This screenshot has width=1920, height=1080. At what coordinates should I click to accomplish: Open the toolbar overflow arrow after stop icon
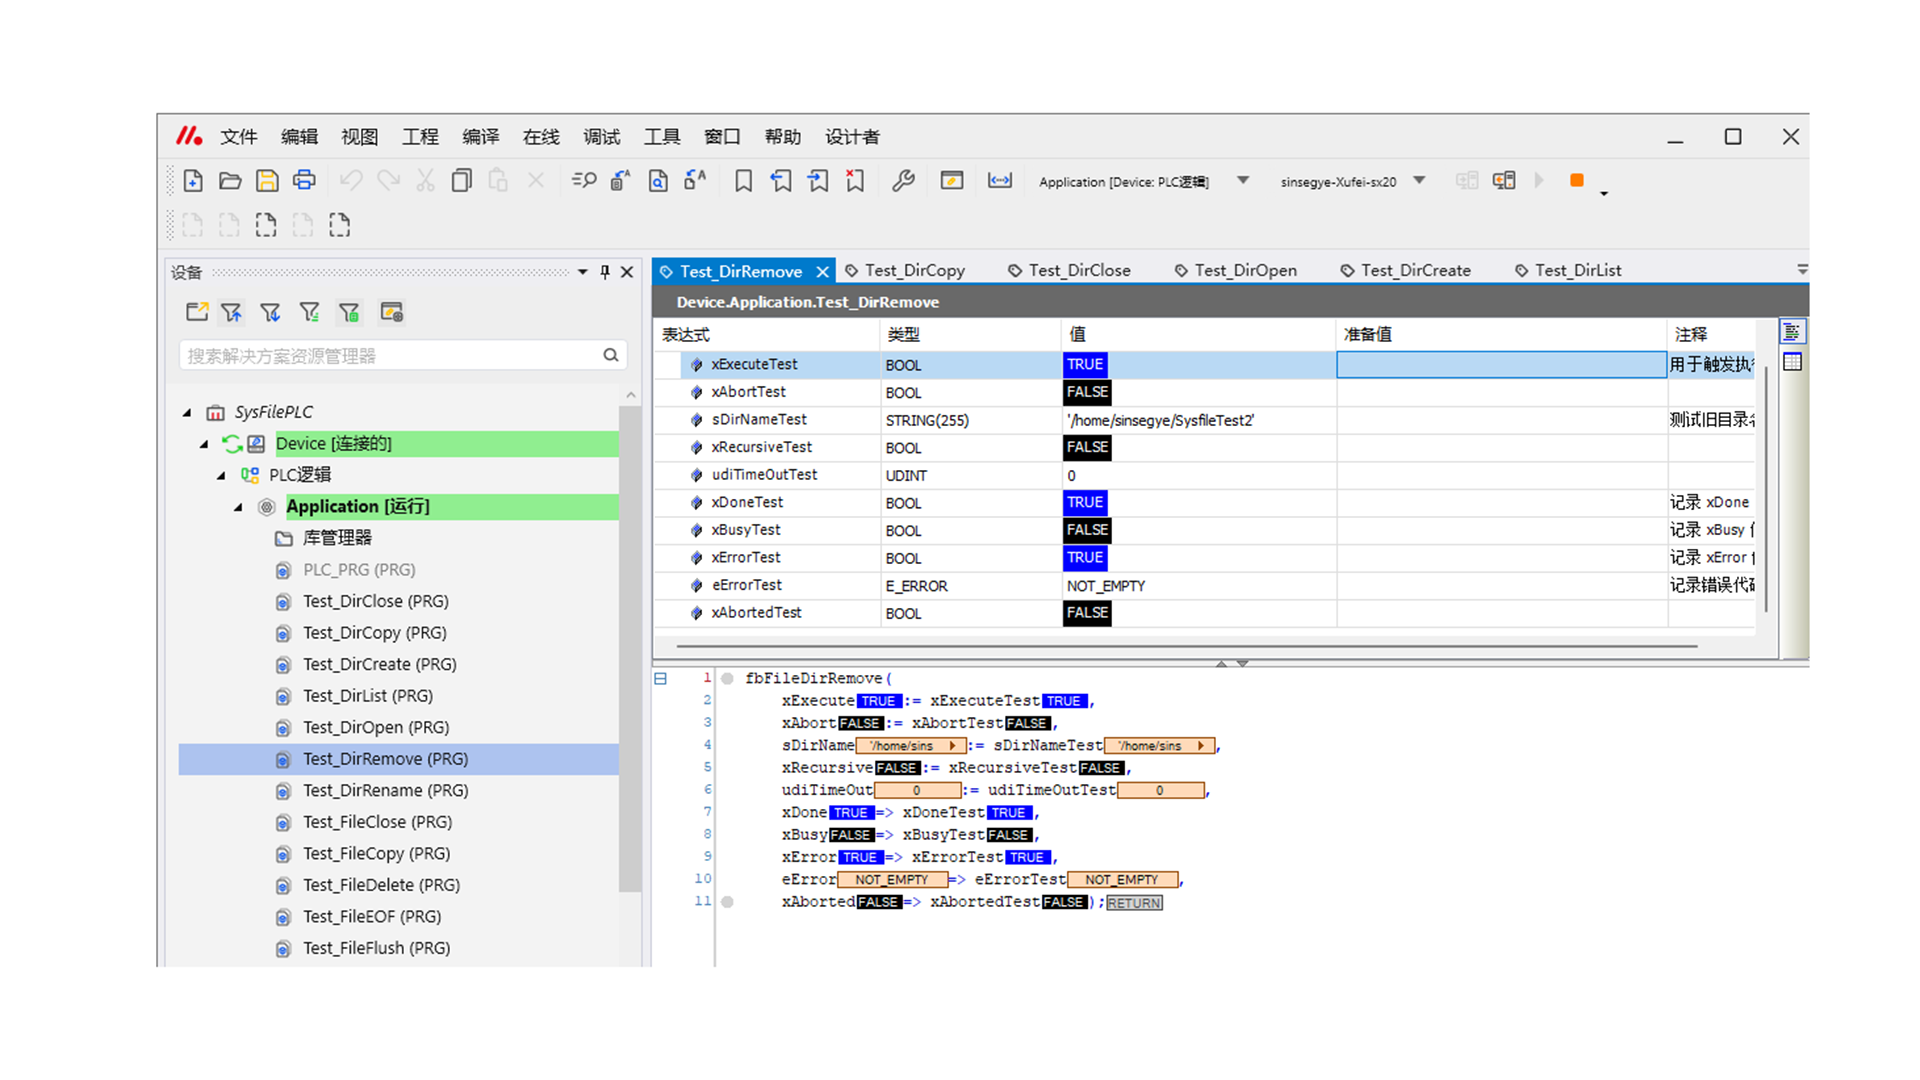[1604, 193]
